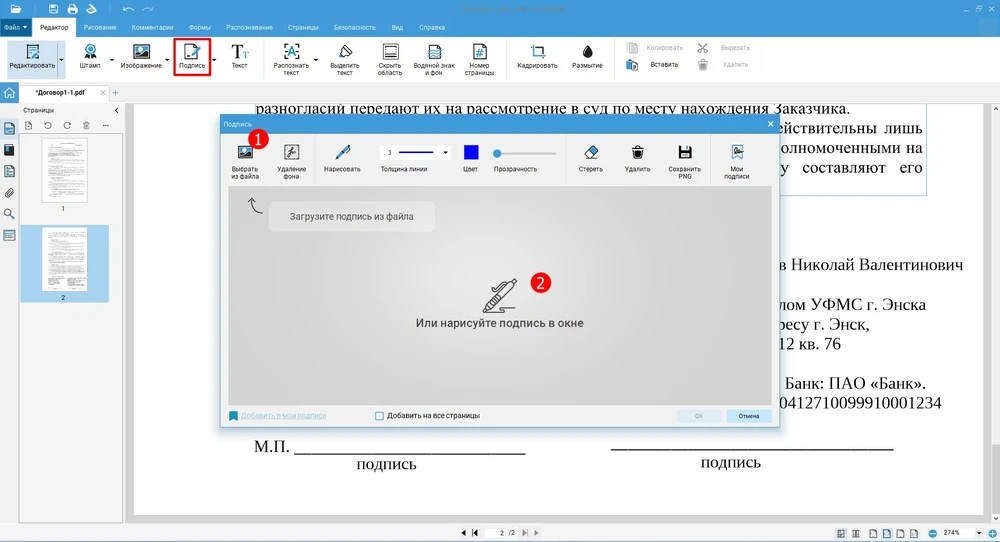Enable Добавить на все страницы checkbox
The image size is (1000, 542).
[x=379, y=416]
